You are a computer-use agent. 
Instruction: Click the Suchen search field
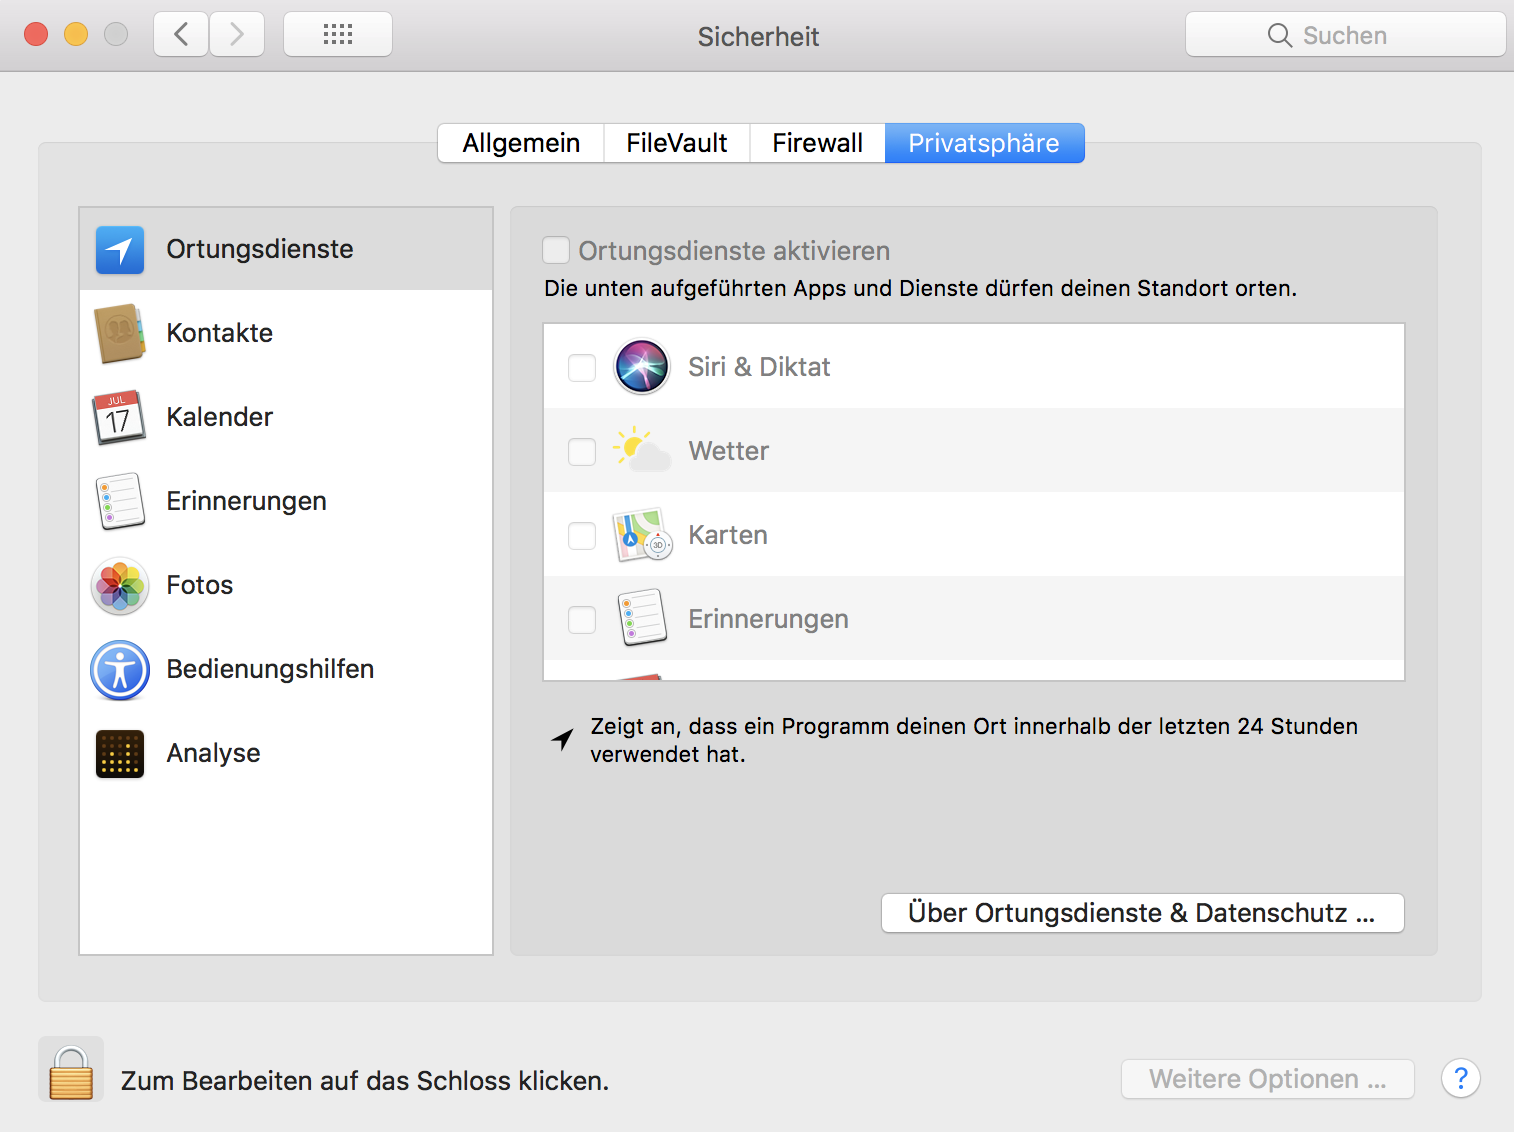1345,35
